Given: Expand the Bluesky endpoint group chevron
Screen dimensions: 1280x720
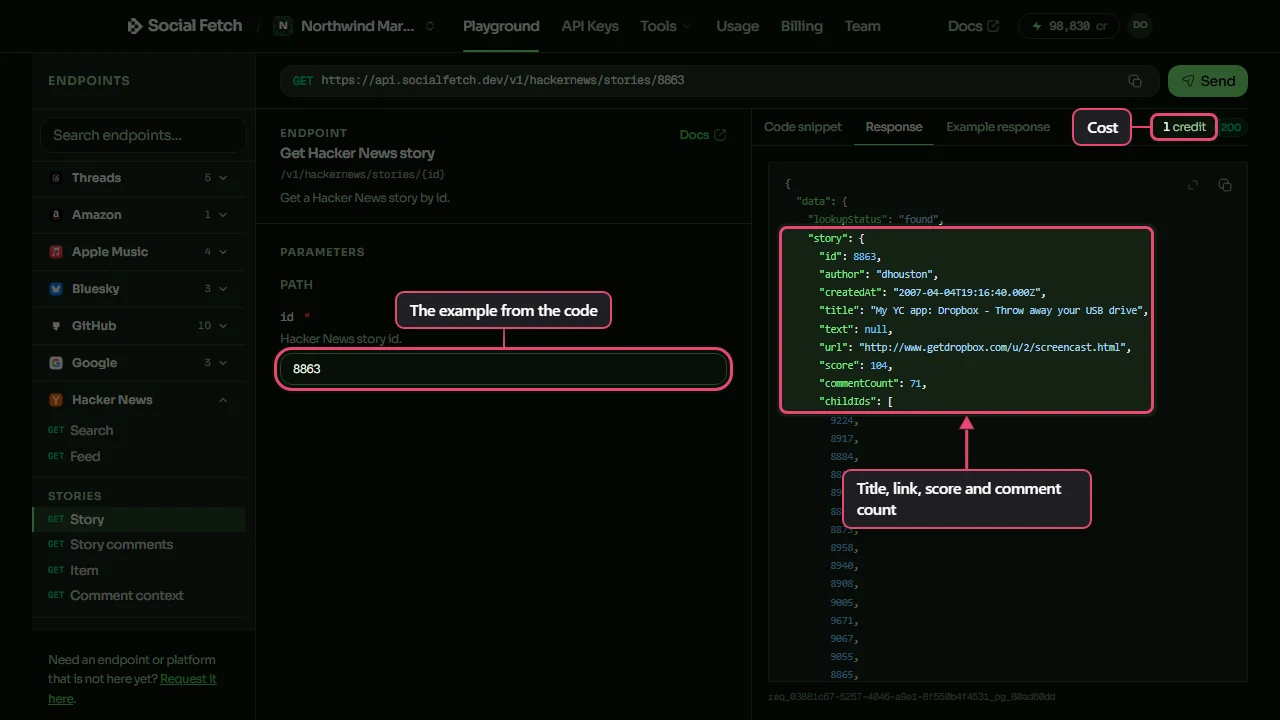Looking at the screenshot, I should tap(223, 289).
